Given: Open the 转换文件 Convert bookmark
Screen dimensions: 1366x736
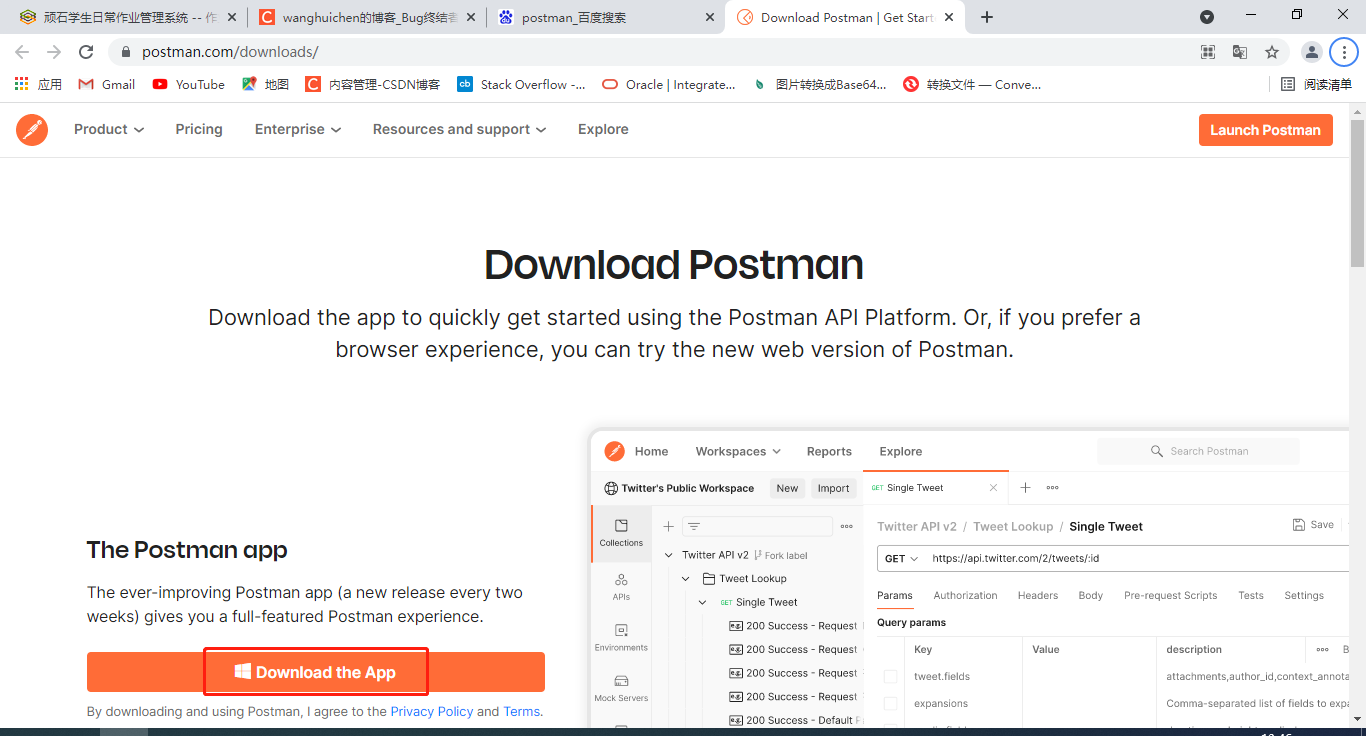Looking at the screenshot, I should (x=972, y=84).
